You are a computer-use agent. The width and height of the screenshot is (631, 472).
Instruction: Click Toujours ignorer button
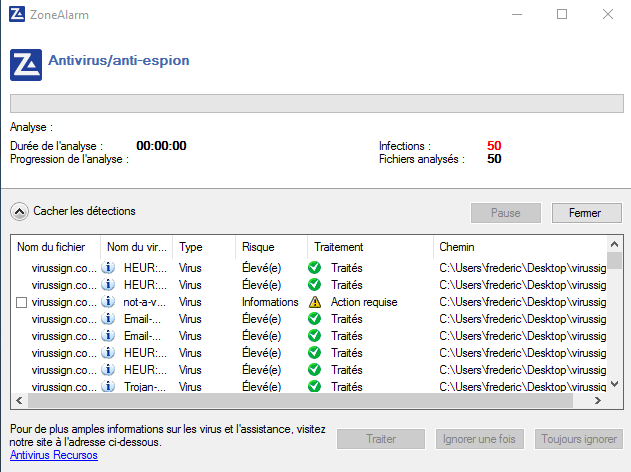(579, 439)
